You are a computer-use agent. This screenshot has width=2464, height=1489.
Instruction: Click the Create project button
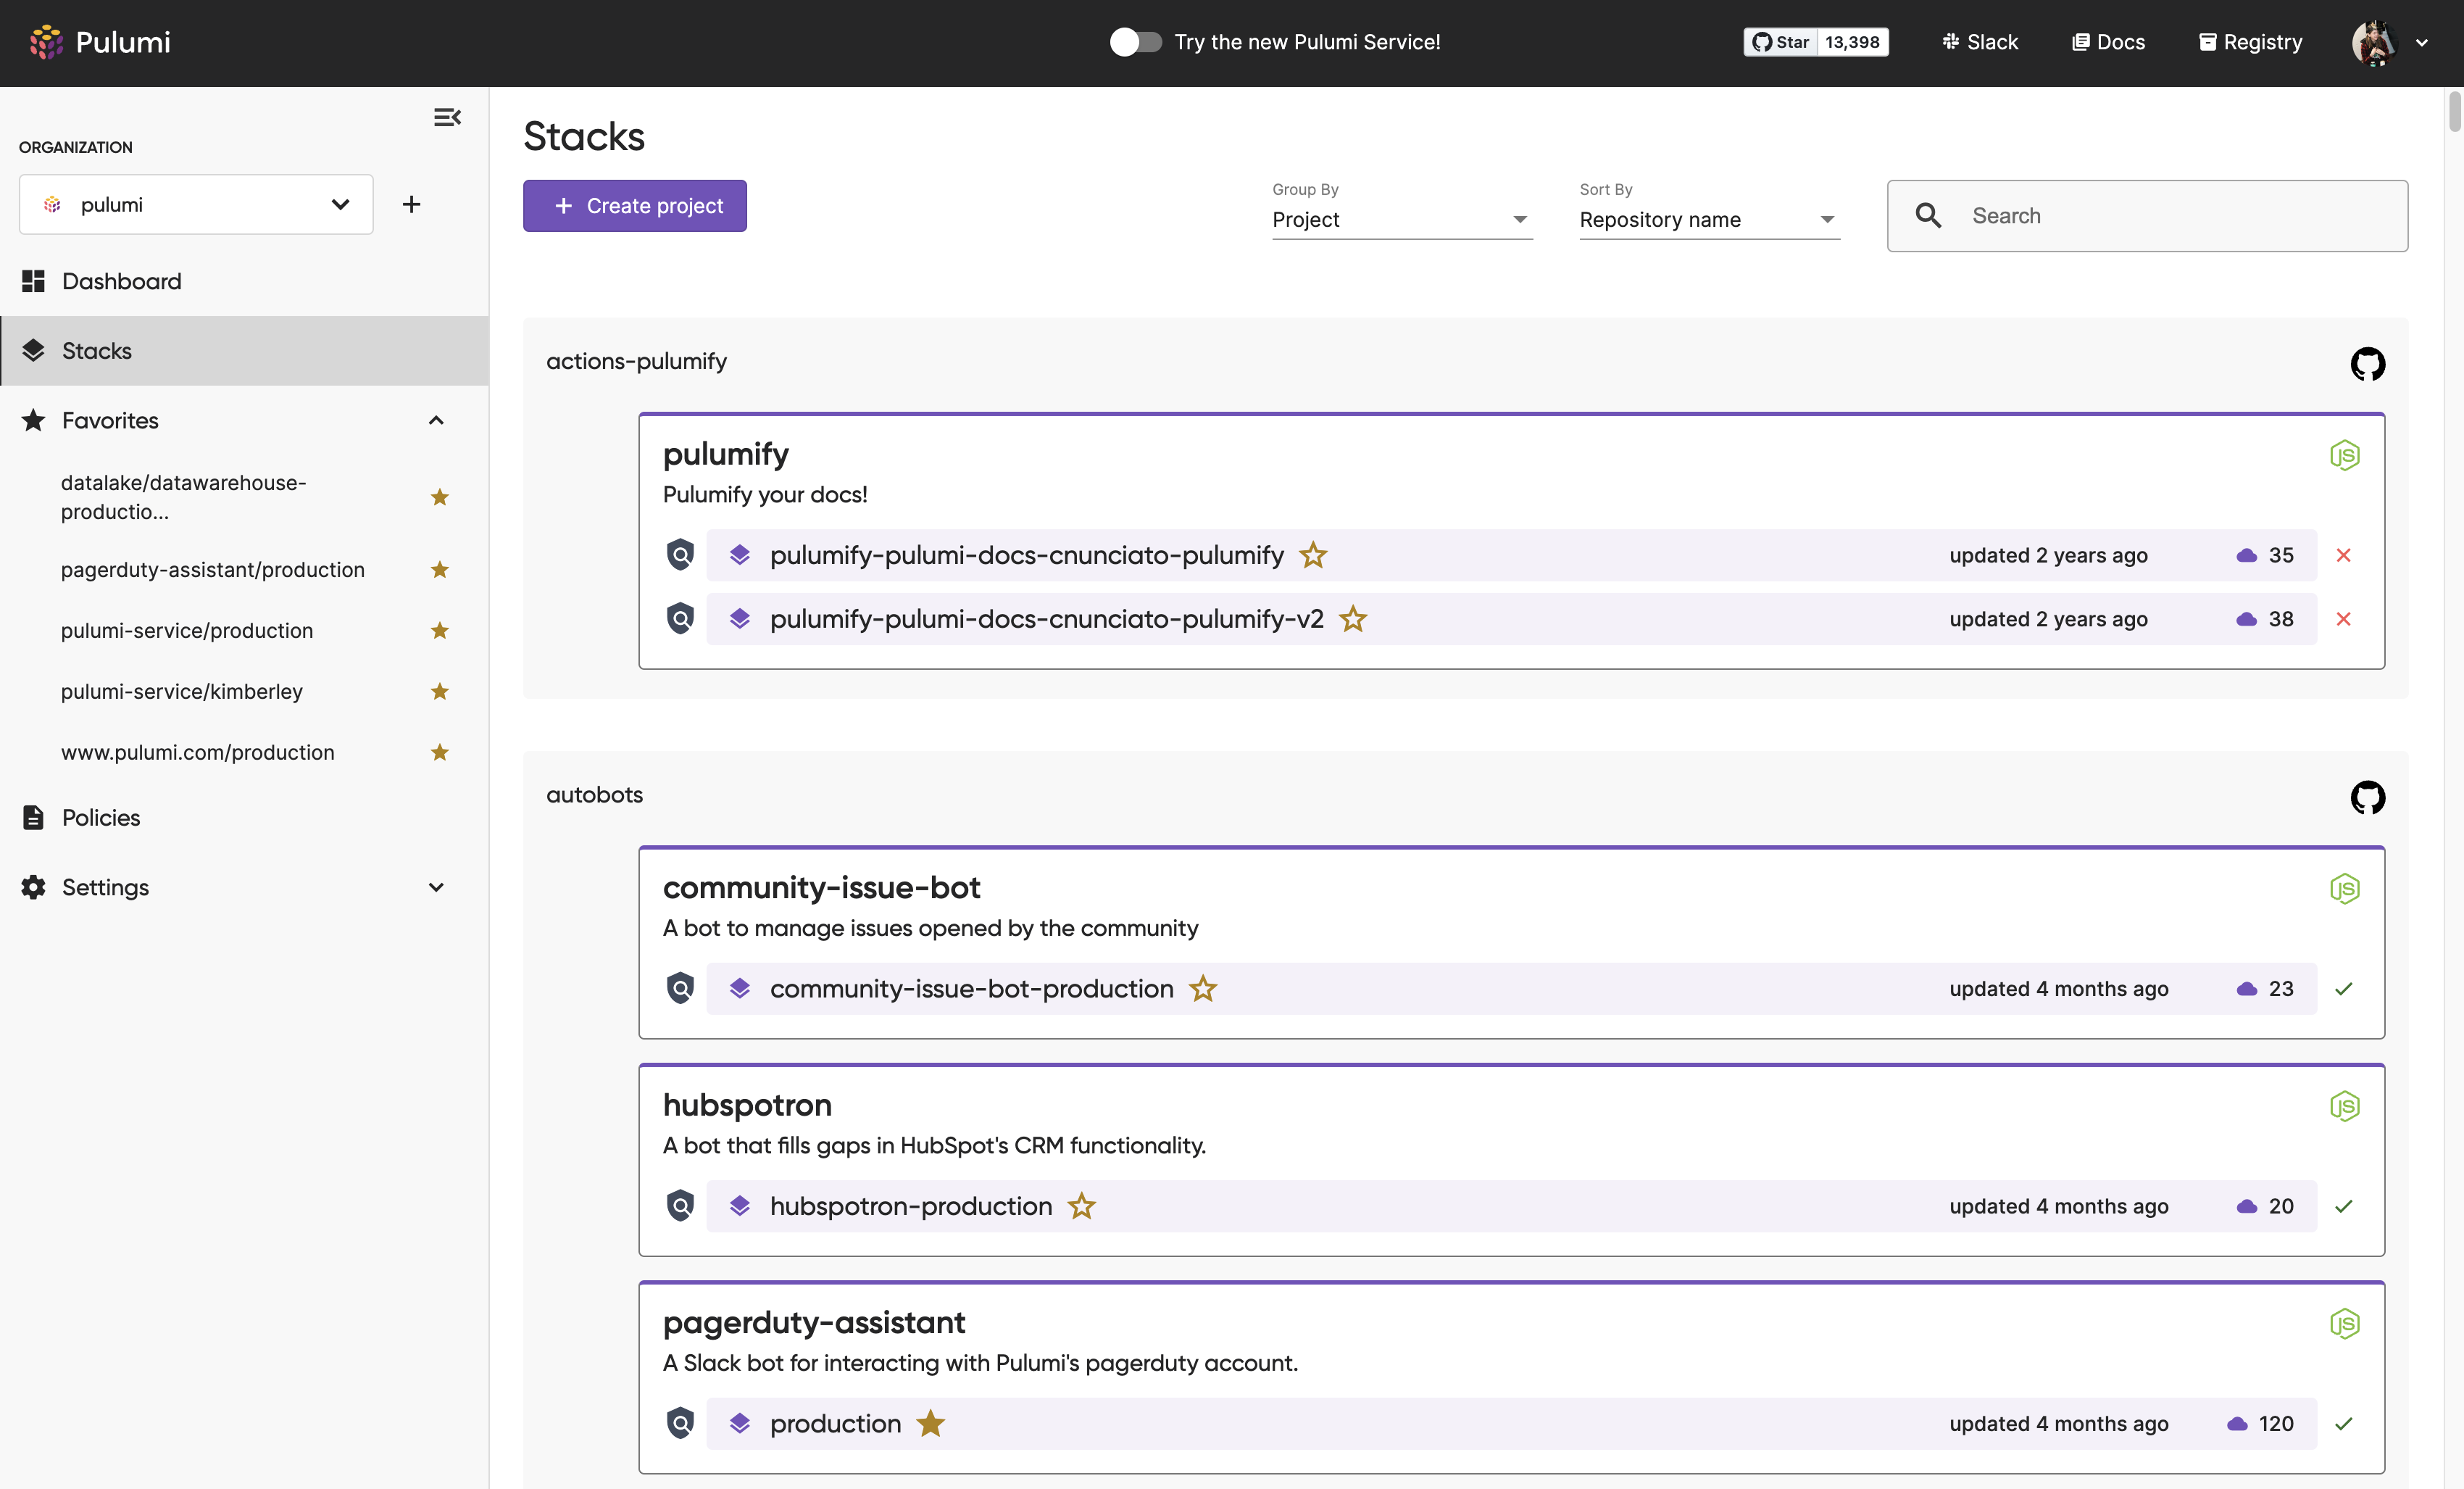coord(634,206)
